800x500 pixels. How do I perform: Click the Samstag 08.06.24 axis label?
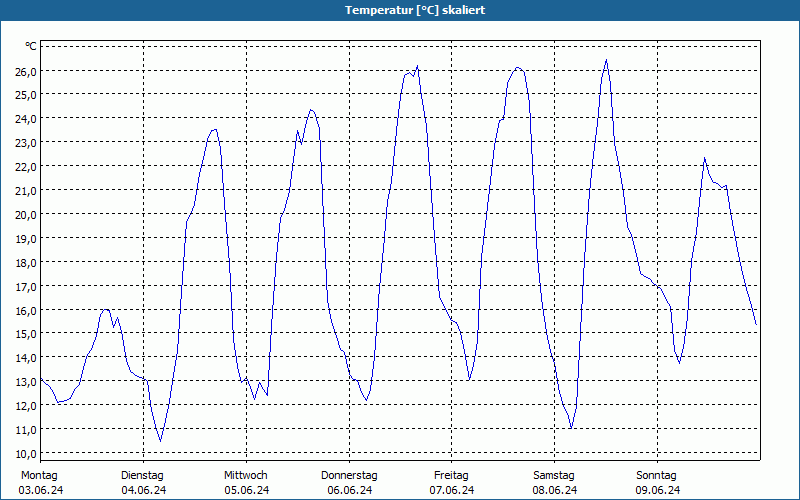coord(555,482)
